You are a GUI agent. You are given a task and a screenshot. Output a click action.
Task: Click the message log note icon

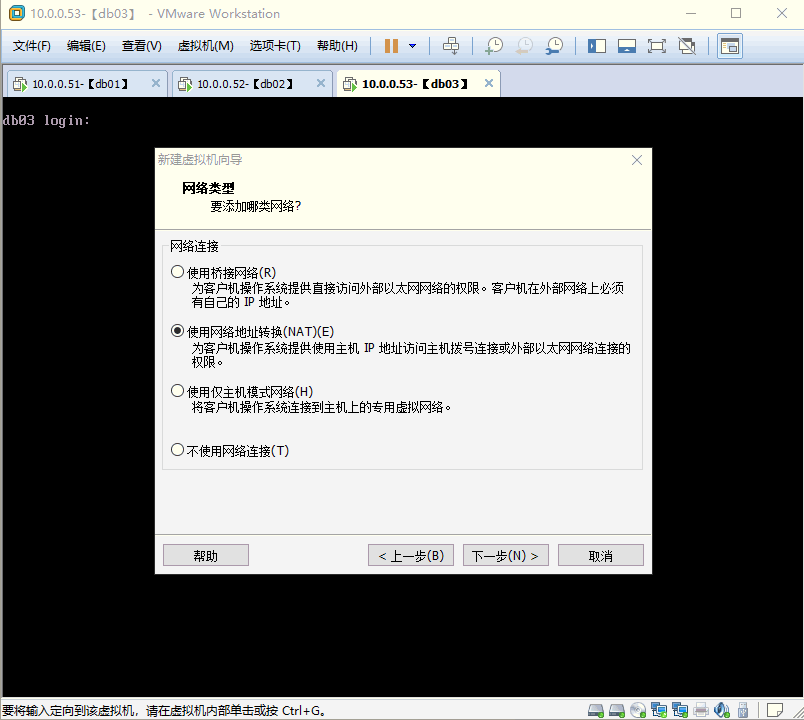pyautogui.click(x=775, y=709)
